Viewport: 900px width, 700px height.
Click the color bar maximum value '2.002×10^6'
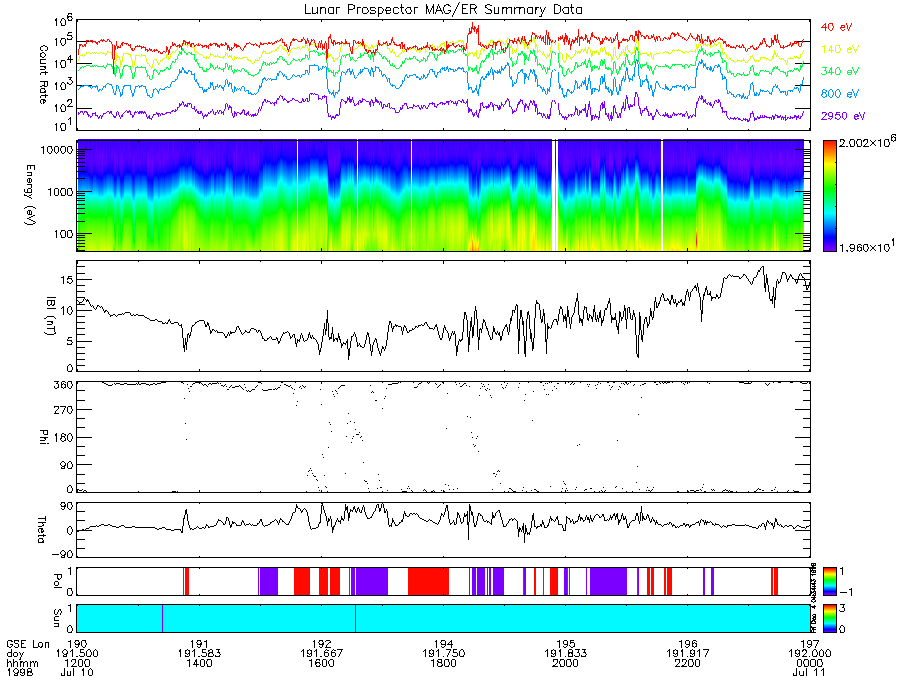click(867, 142)
